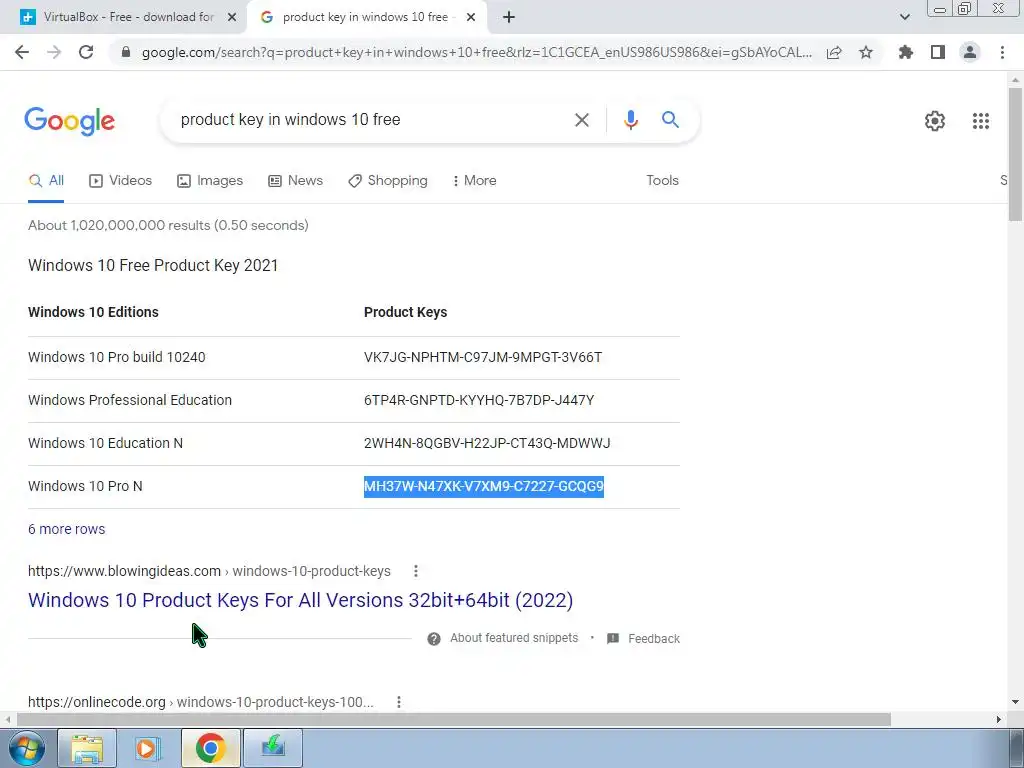The image size is (1024, 768).
Task: Toggle the browser side panel
Action: (938, 52)
